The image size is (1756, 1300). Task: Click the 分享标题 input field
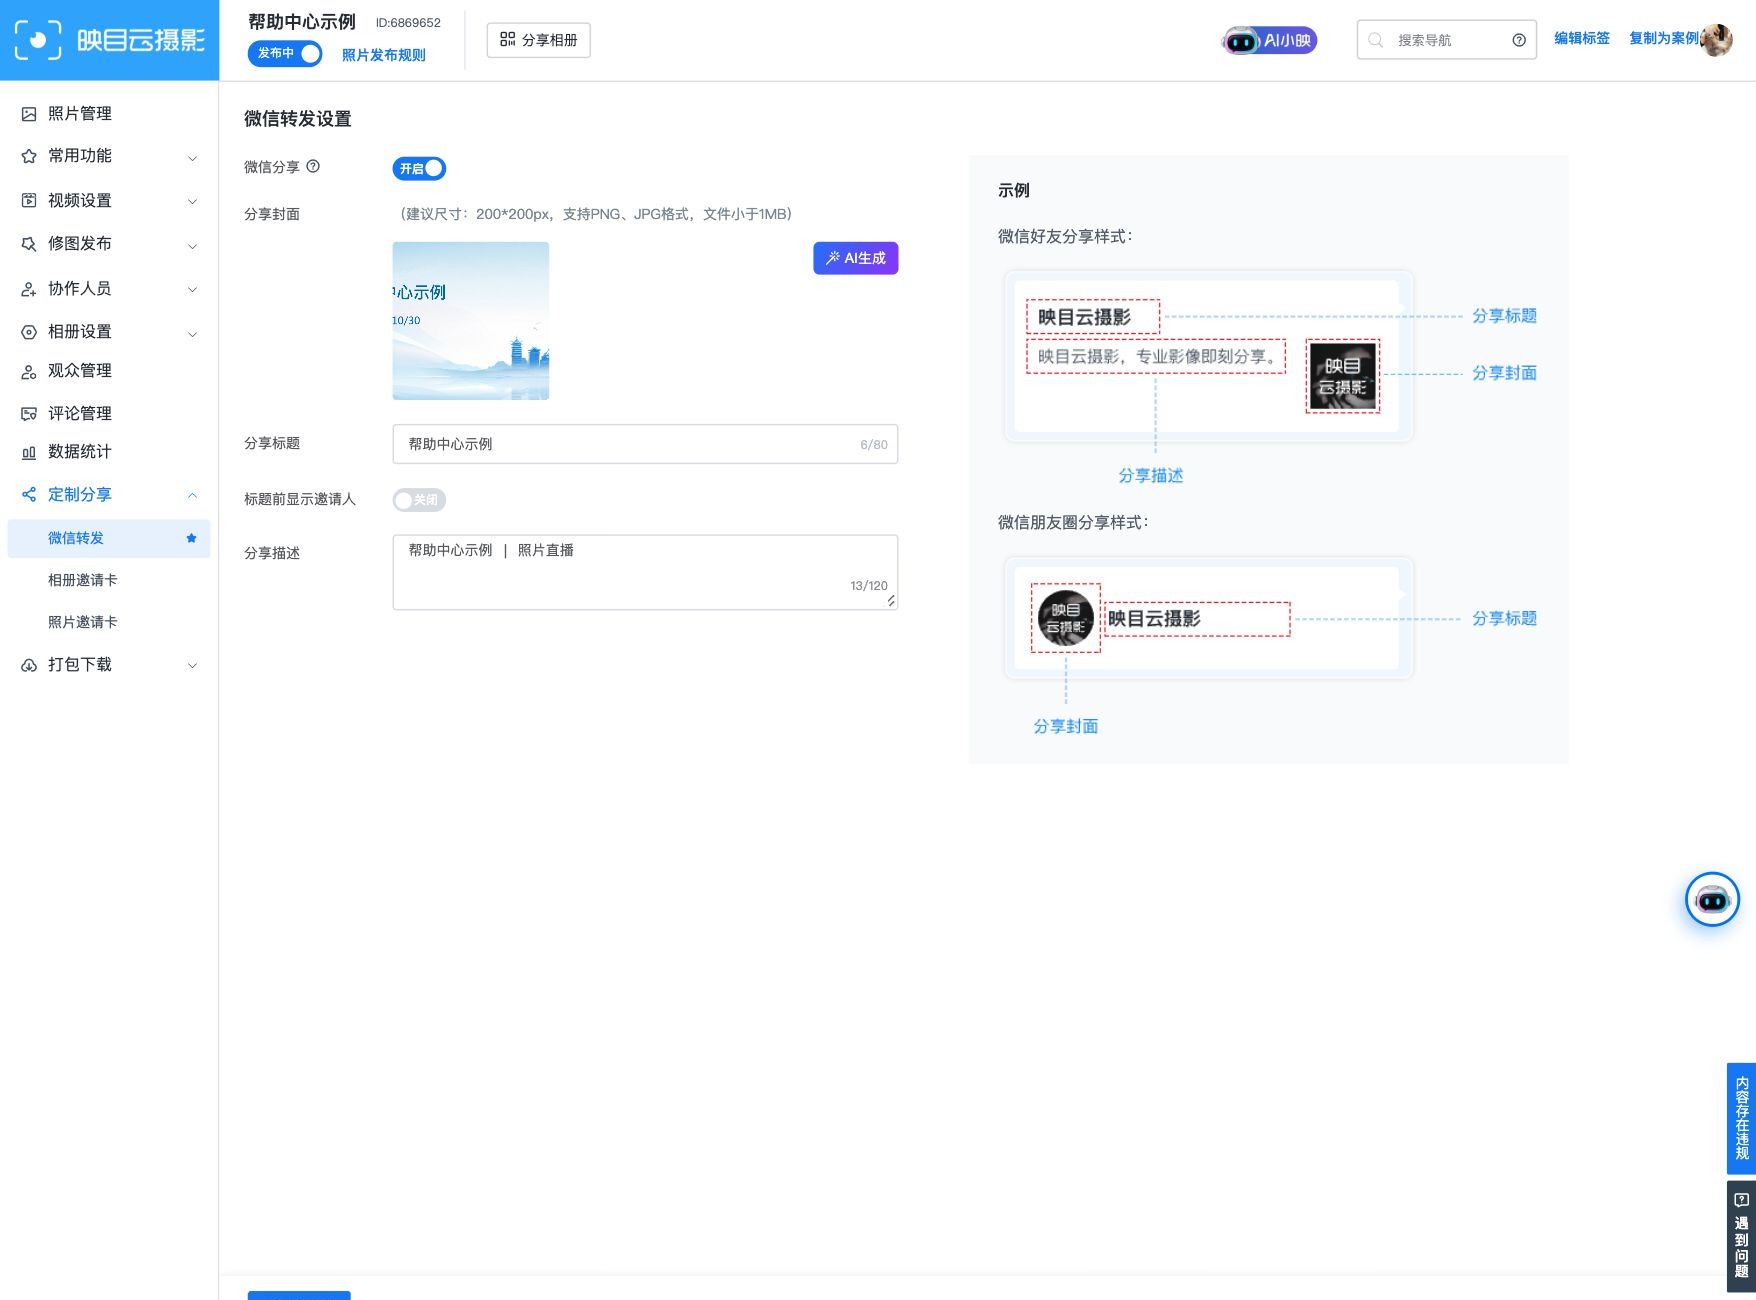click(645, 444)
